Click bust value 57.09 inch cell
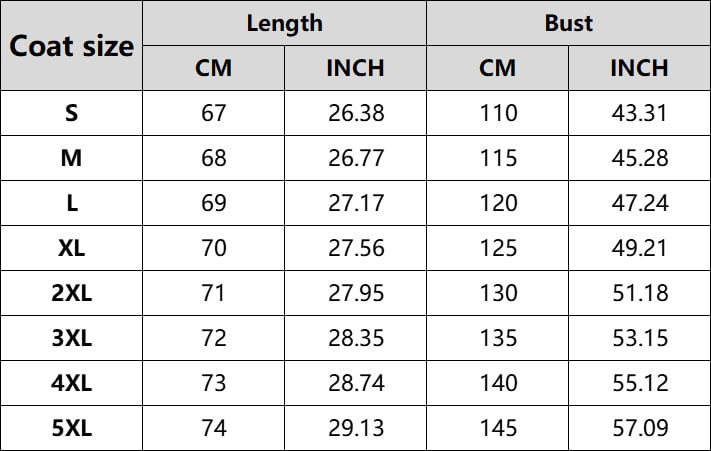This screenshot has height=451, width=711. (640, 428)
